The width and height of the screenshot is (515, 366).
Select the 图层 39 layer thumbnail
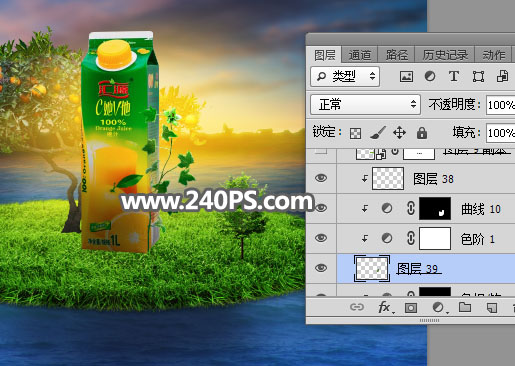tap(372, 268)
